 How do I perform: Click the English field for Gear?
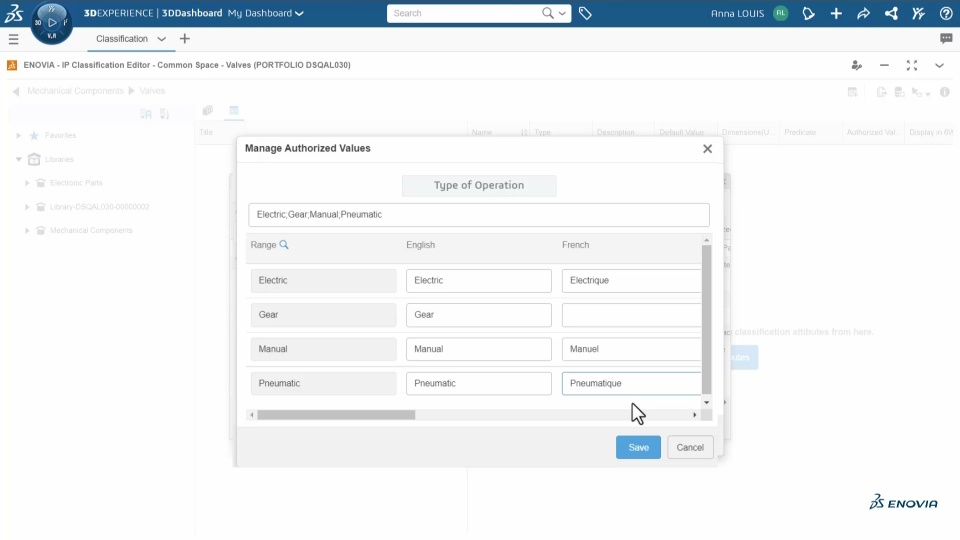[479, 315]
